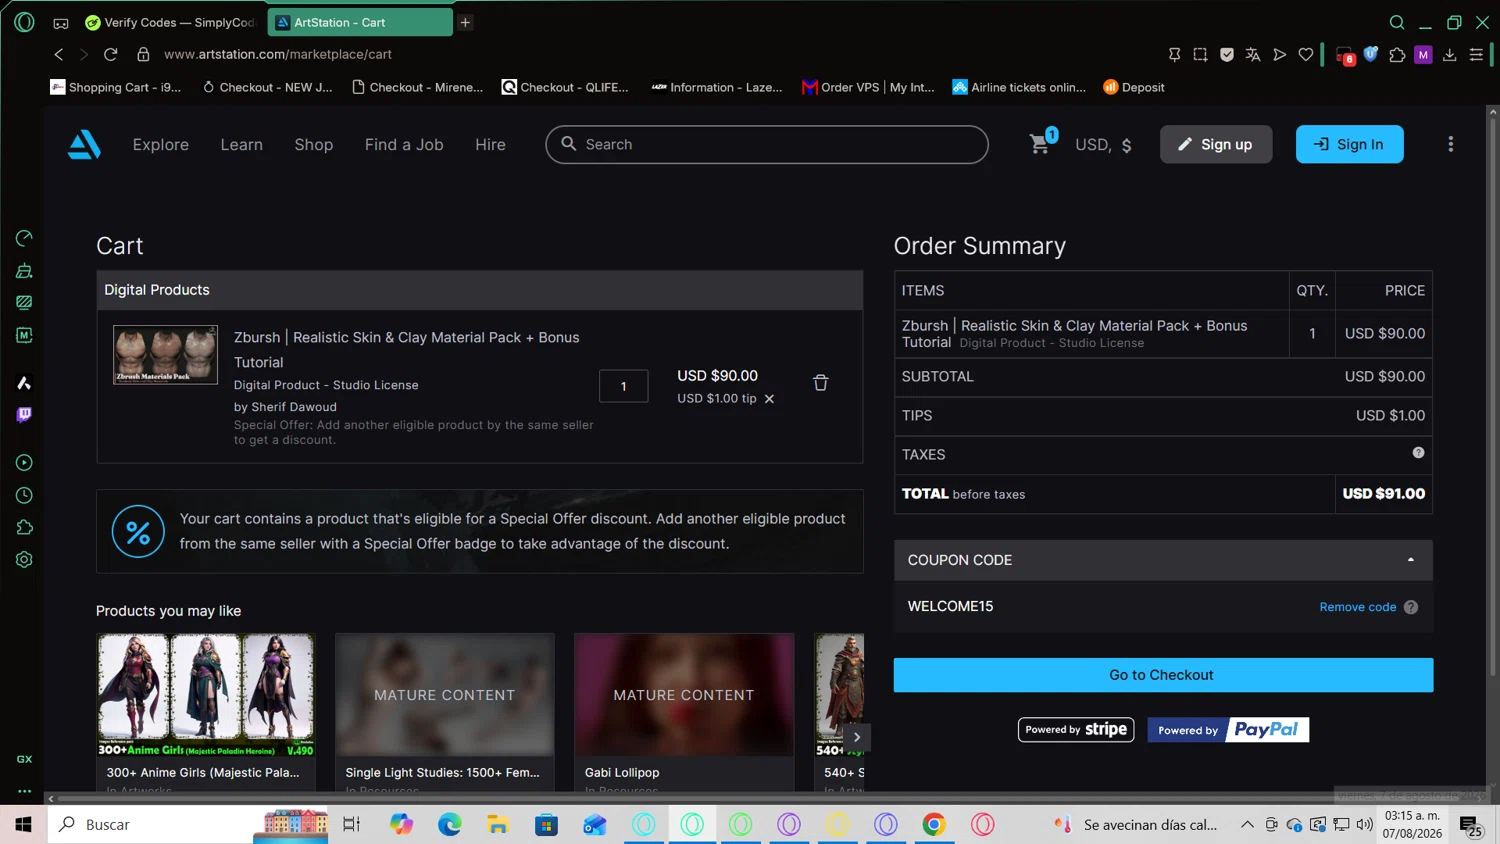Image resolution: width=1500 pixels, height=844 pixels.
Task: Open Zbrush Materials Pack thumbnail
Action: pyautogui.click(x=165, y=355)
